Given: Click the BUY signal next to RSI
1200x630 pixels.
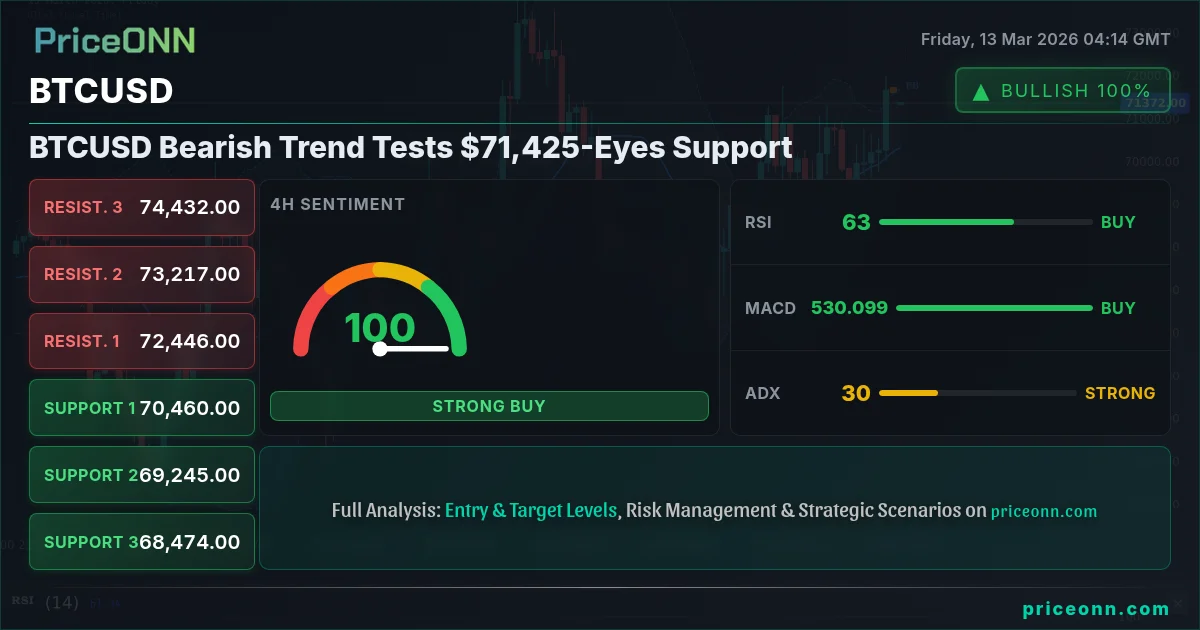Looking at the screenshot, I should point(1118,222).
